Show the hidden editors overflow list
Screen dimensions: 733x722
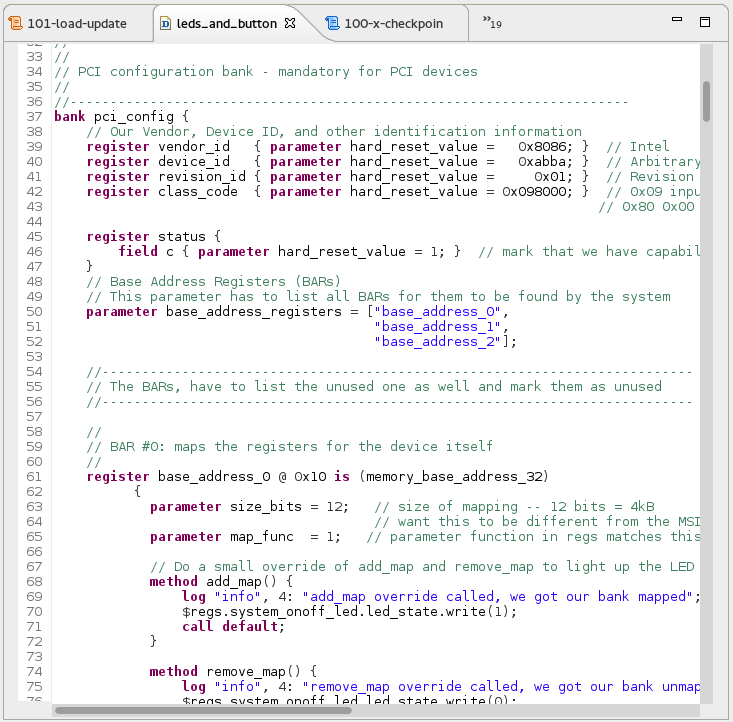click(491, 21)
